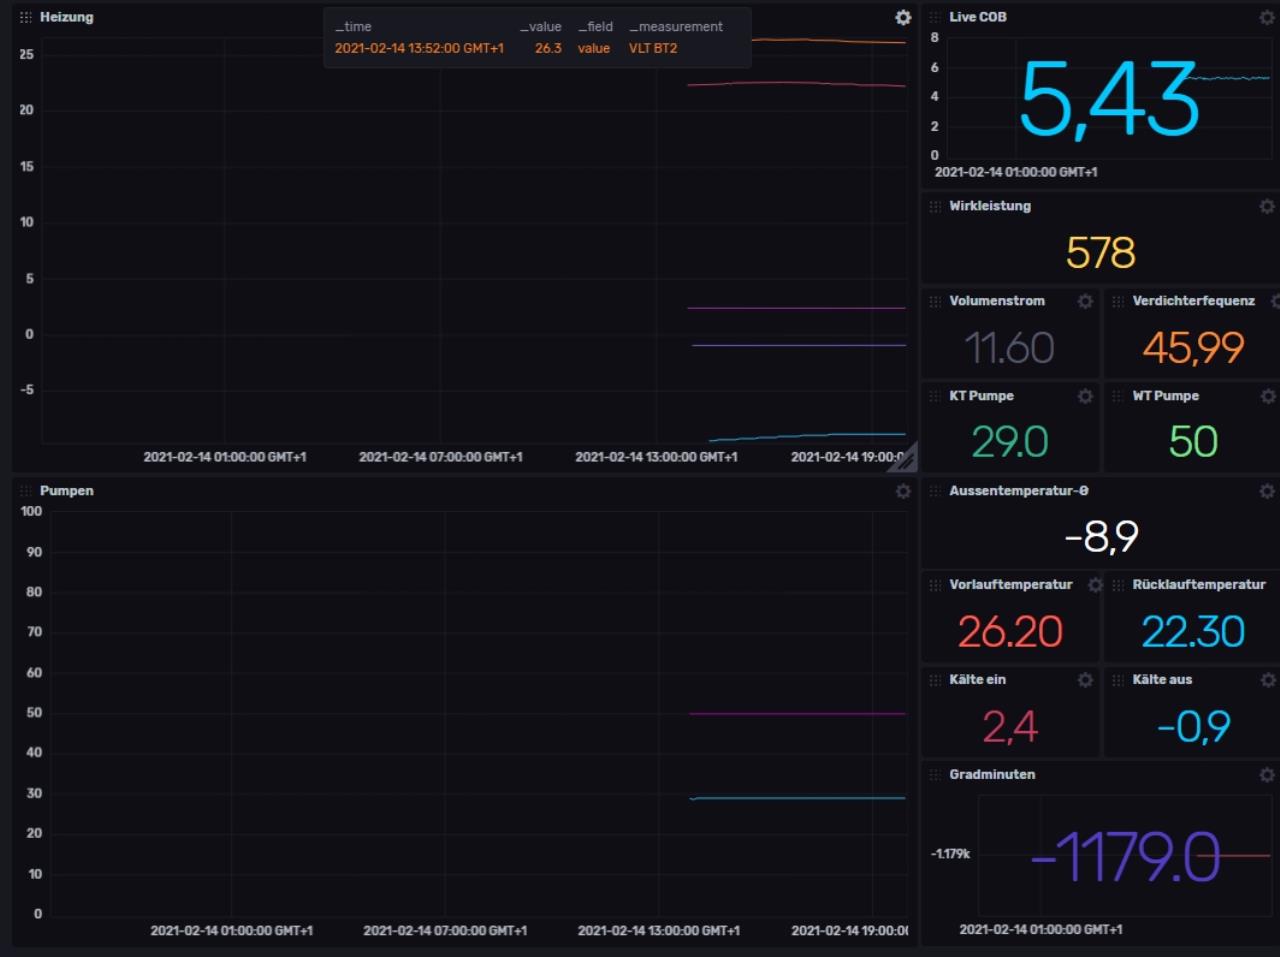Grab the WT Pumpe cell drag handle

1118,396
